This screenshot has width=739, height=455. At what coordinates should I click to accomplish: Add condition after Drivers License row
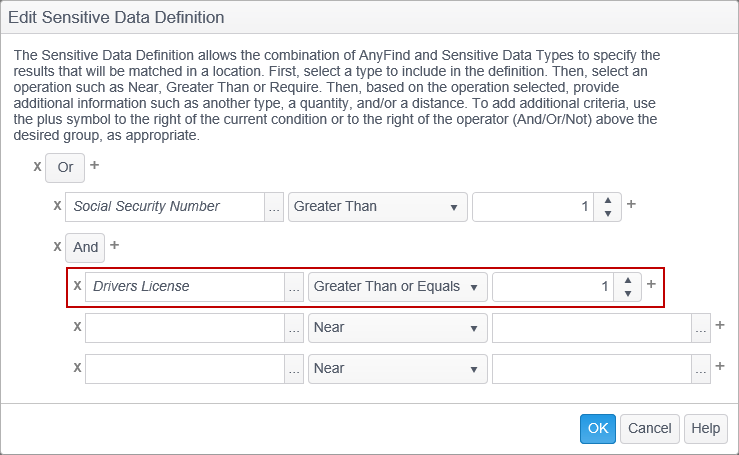point(651,285)
